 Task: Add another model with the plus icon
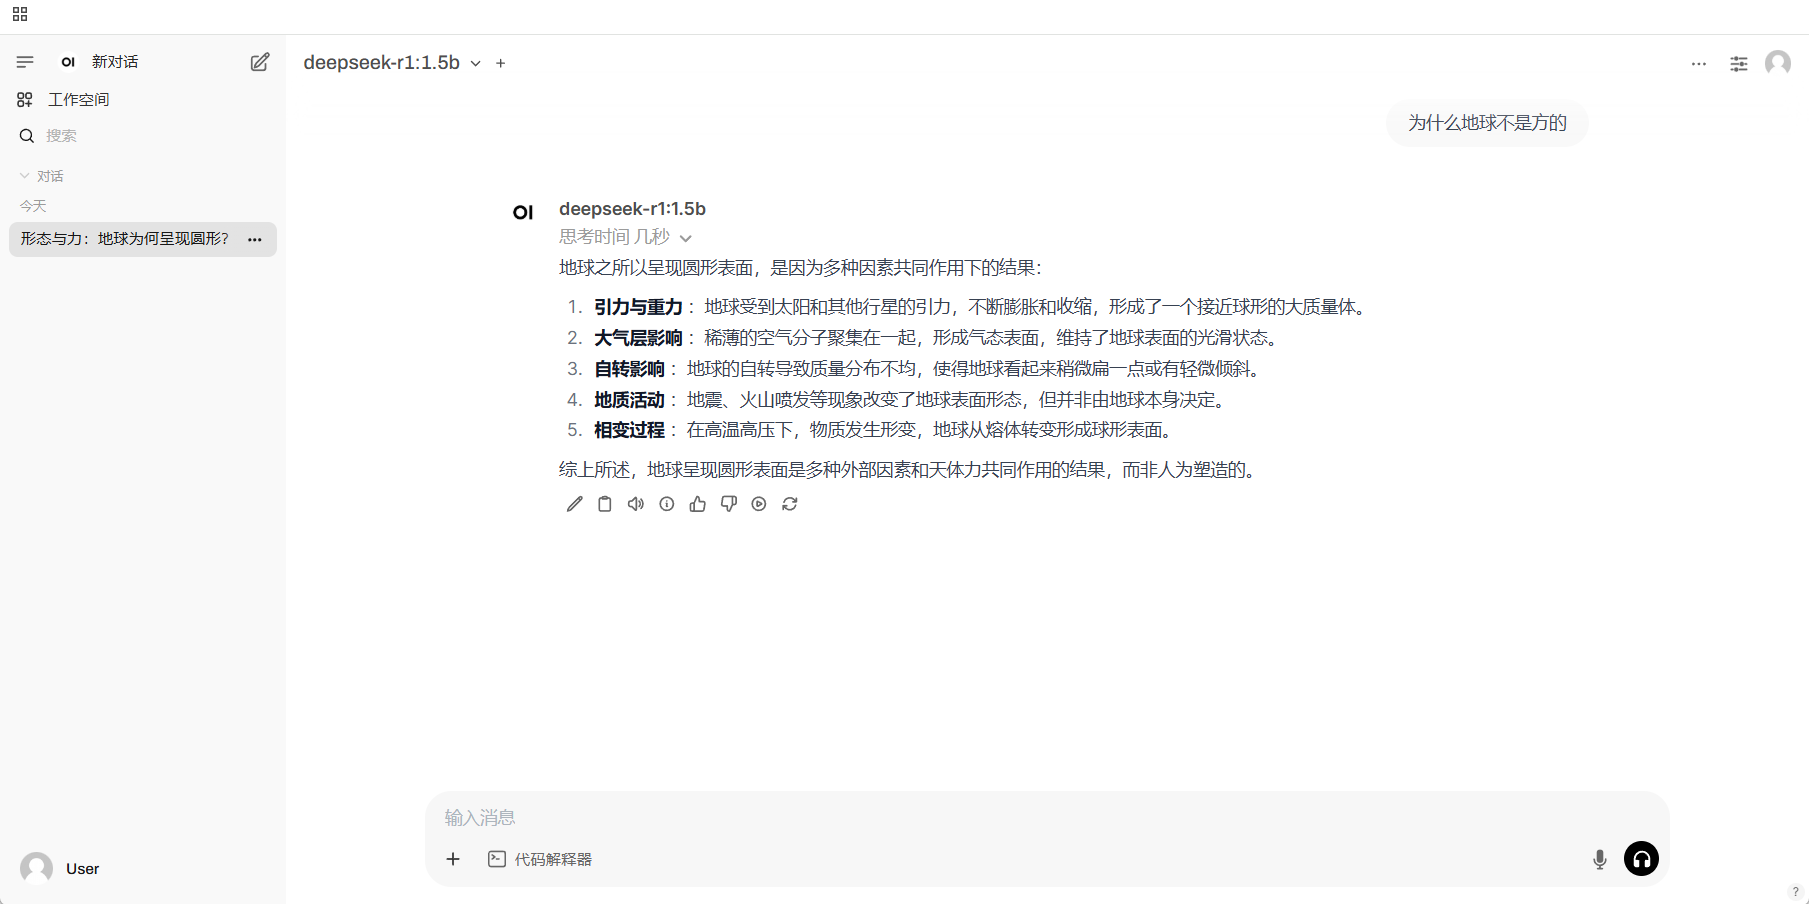click(501, 63)
